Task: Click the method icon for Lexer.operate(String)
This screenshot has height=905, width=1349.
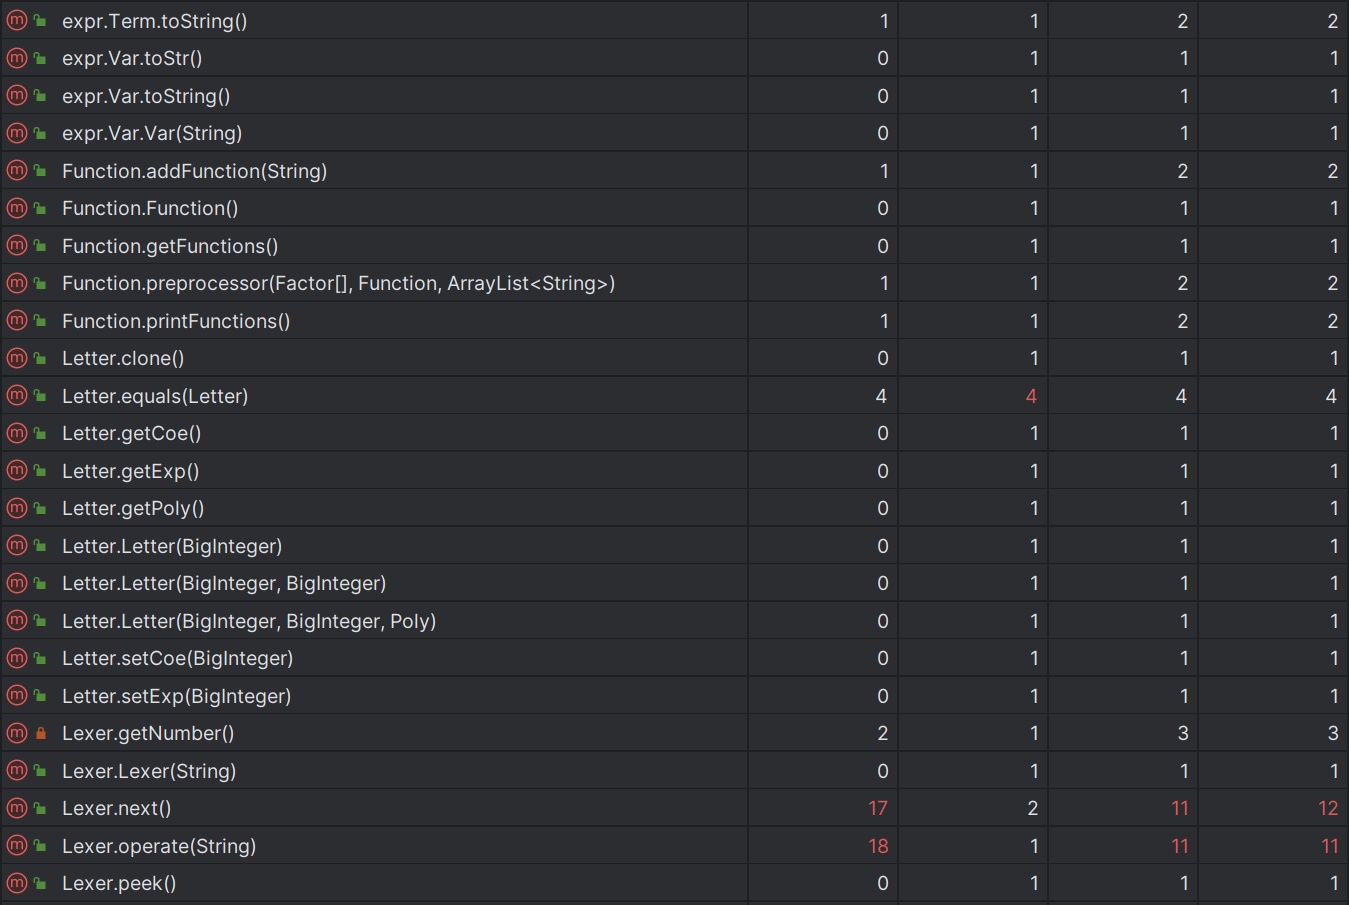Action: tap(17, 846)
